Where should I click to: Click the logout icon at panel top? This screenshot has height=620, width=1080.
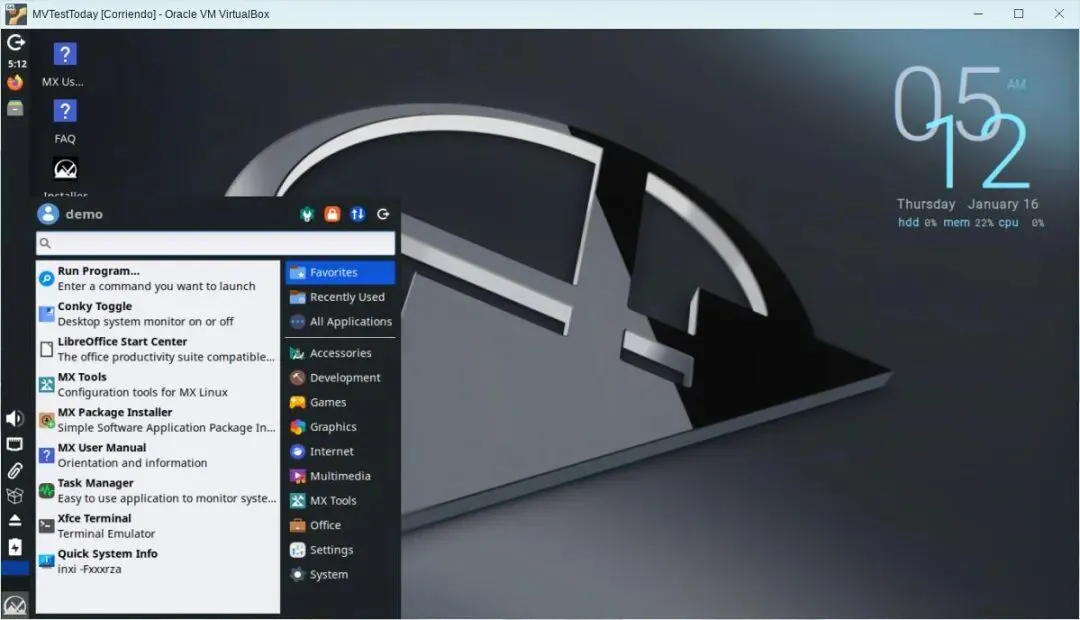coord(15,43)
